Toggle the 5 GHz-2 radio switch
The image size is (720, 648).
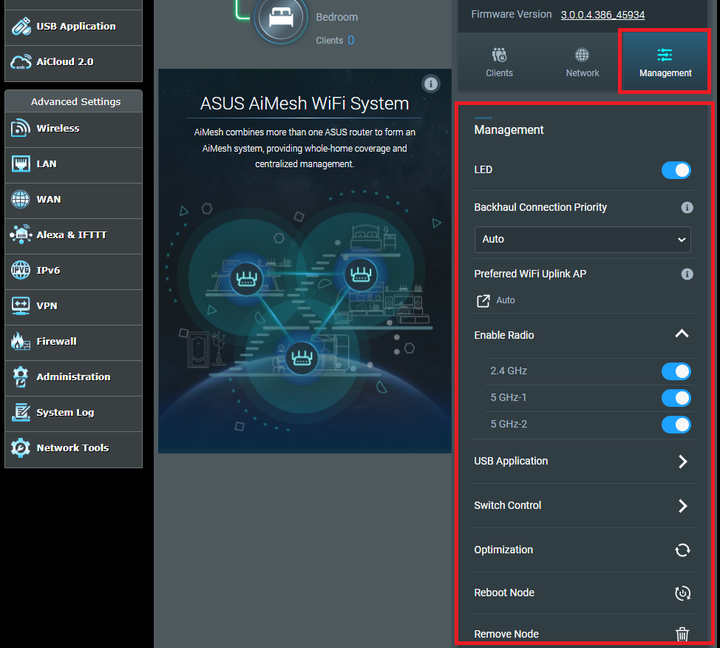click(x=676, y=424)
